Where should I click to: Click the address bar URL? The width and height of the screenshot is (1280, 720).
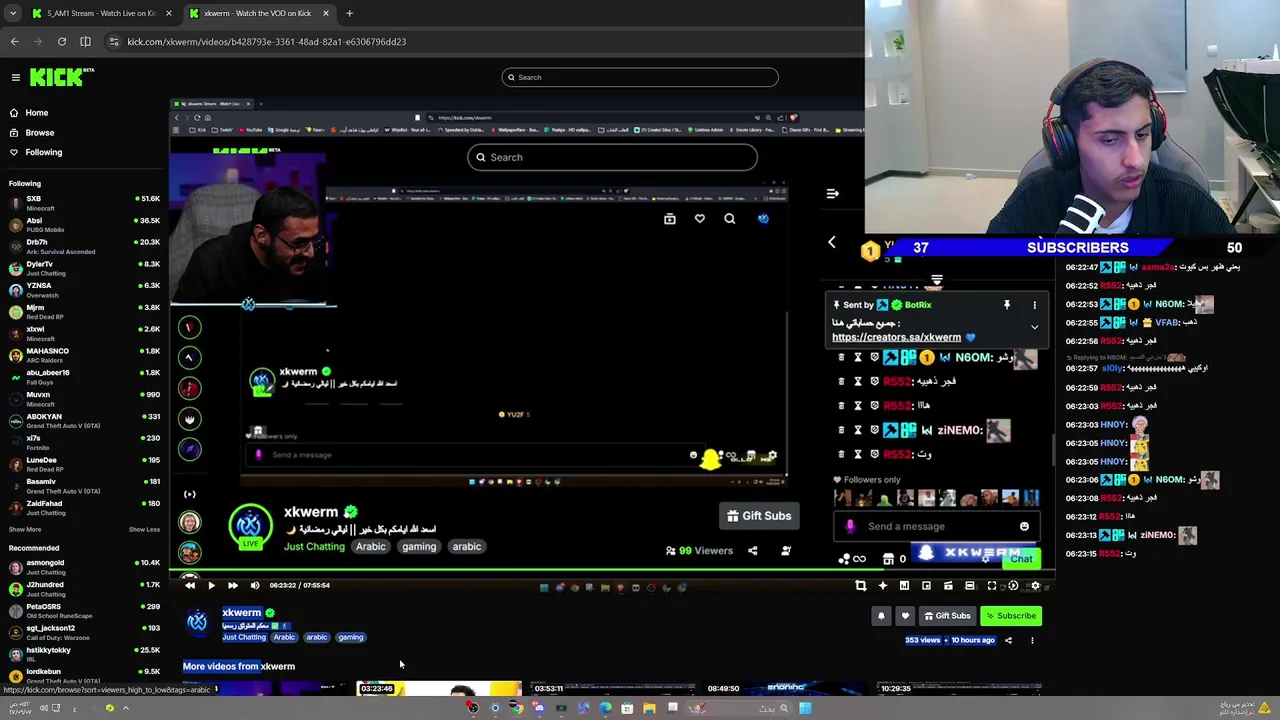266,42
